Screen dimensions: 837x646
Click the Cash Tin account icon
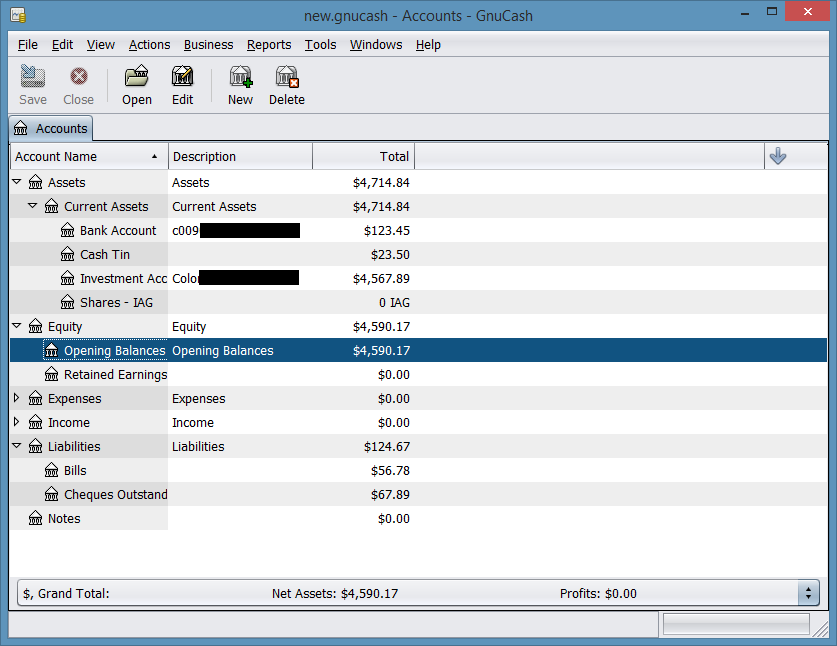[x=67, y=255]
